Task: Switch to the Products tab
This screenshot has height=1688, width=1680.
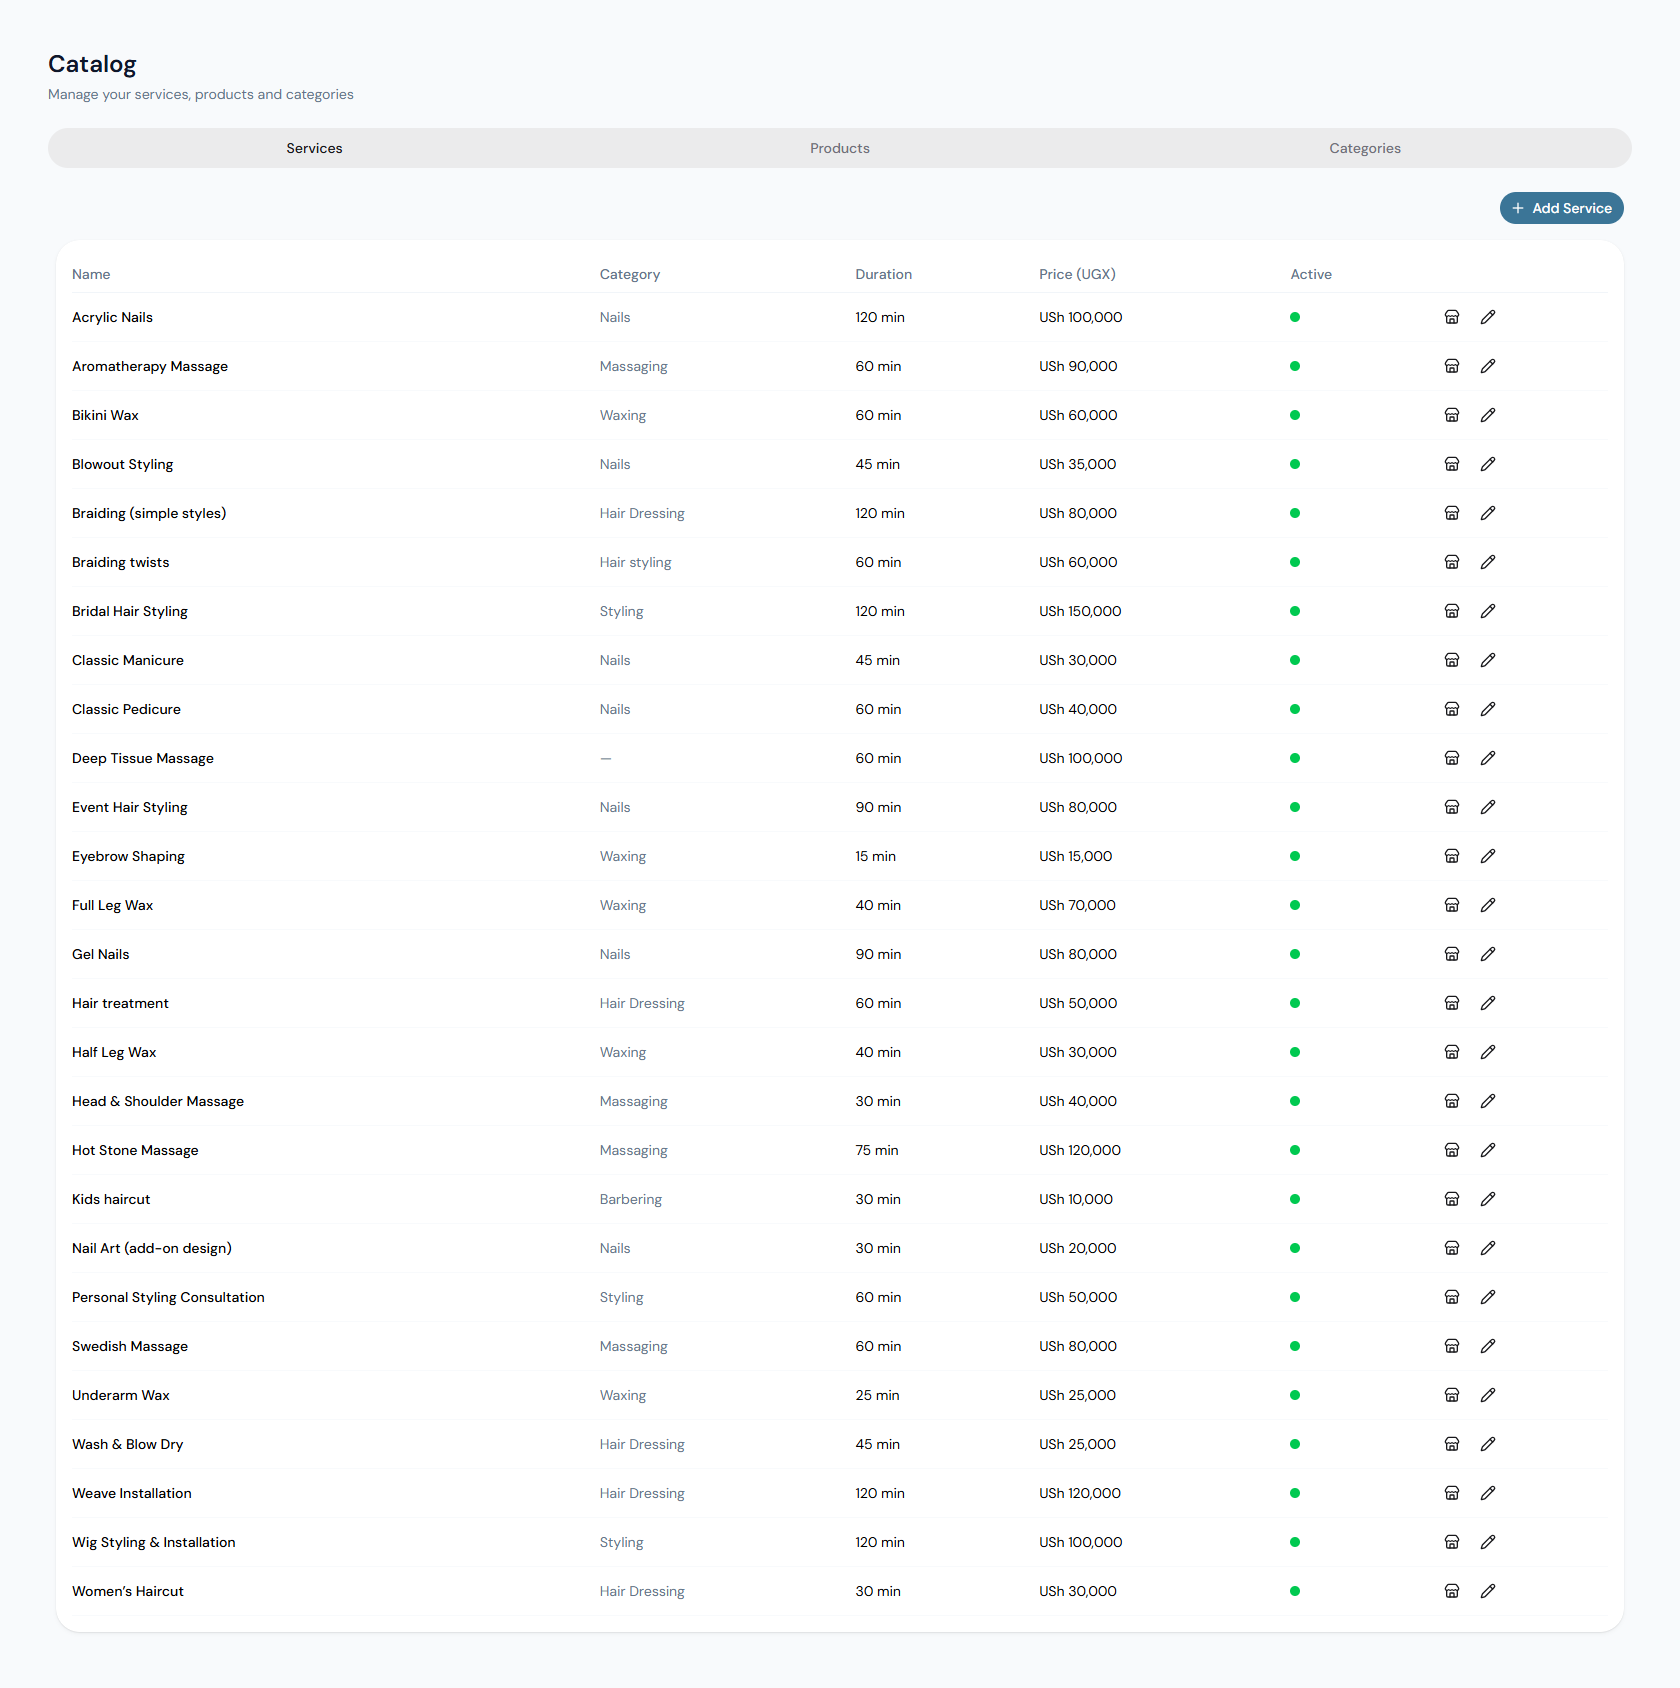Action: point(840,148)
